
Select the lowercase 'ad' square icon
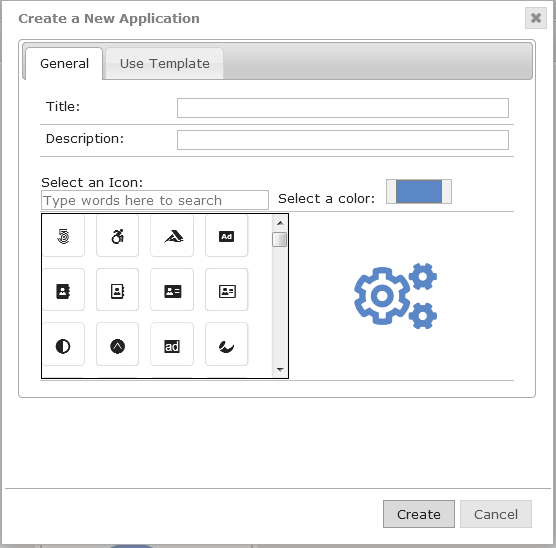(x=172, y=345)
